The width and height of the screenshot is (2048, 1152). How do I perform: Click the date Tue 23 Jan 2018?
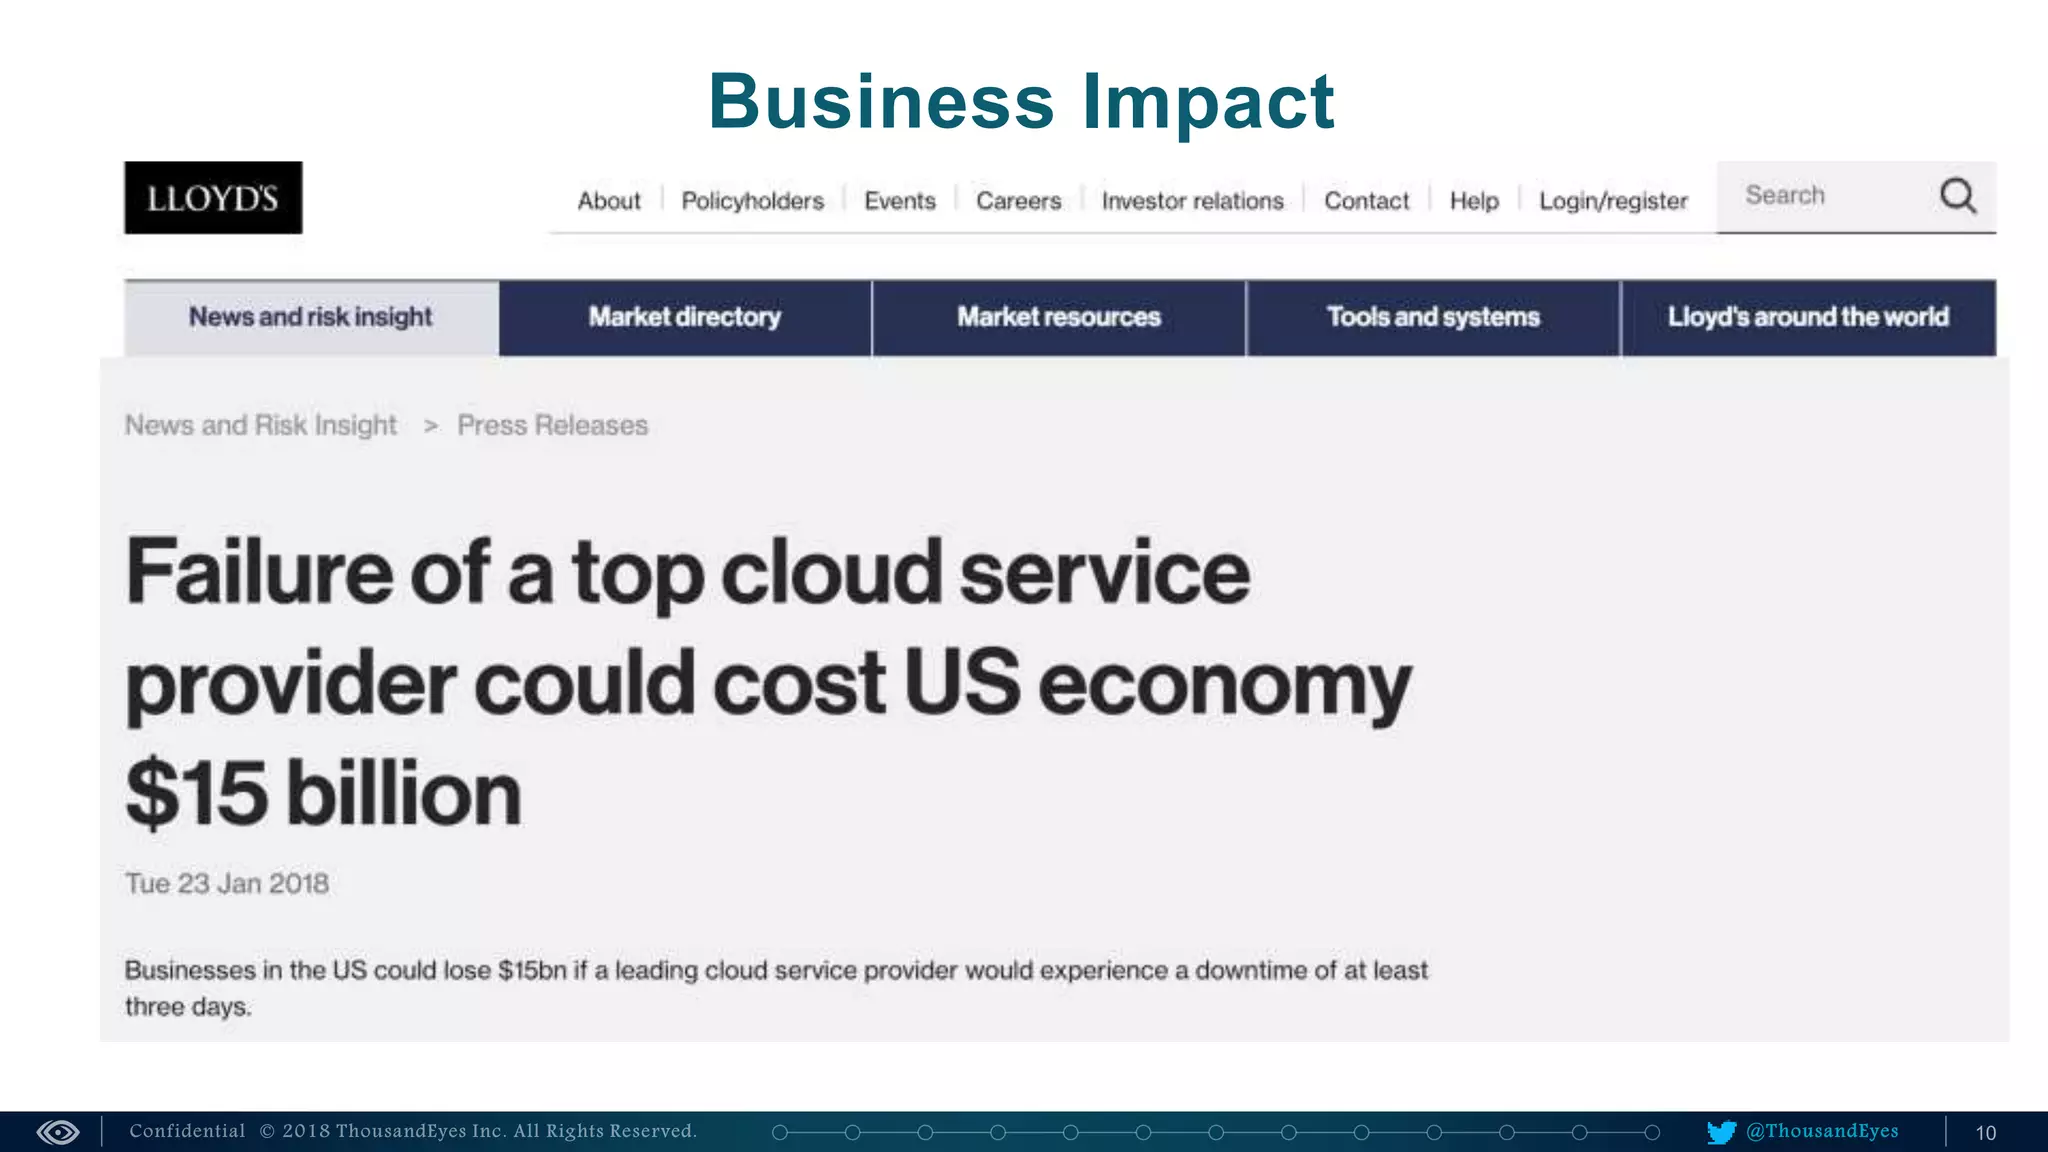(227, 884)
